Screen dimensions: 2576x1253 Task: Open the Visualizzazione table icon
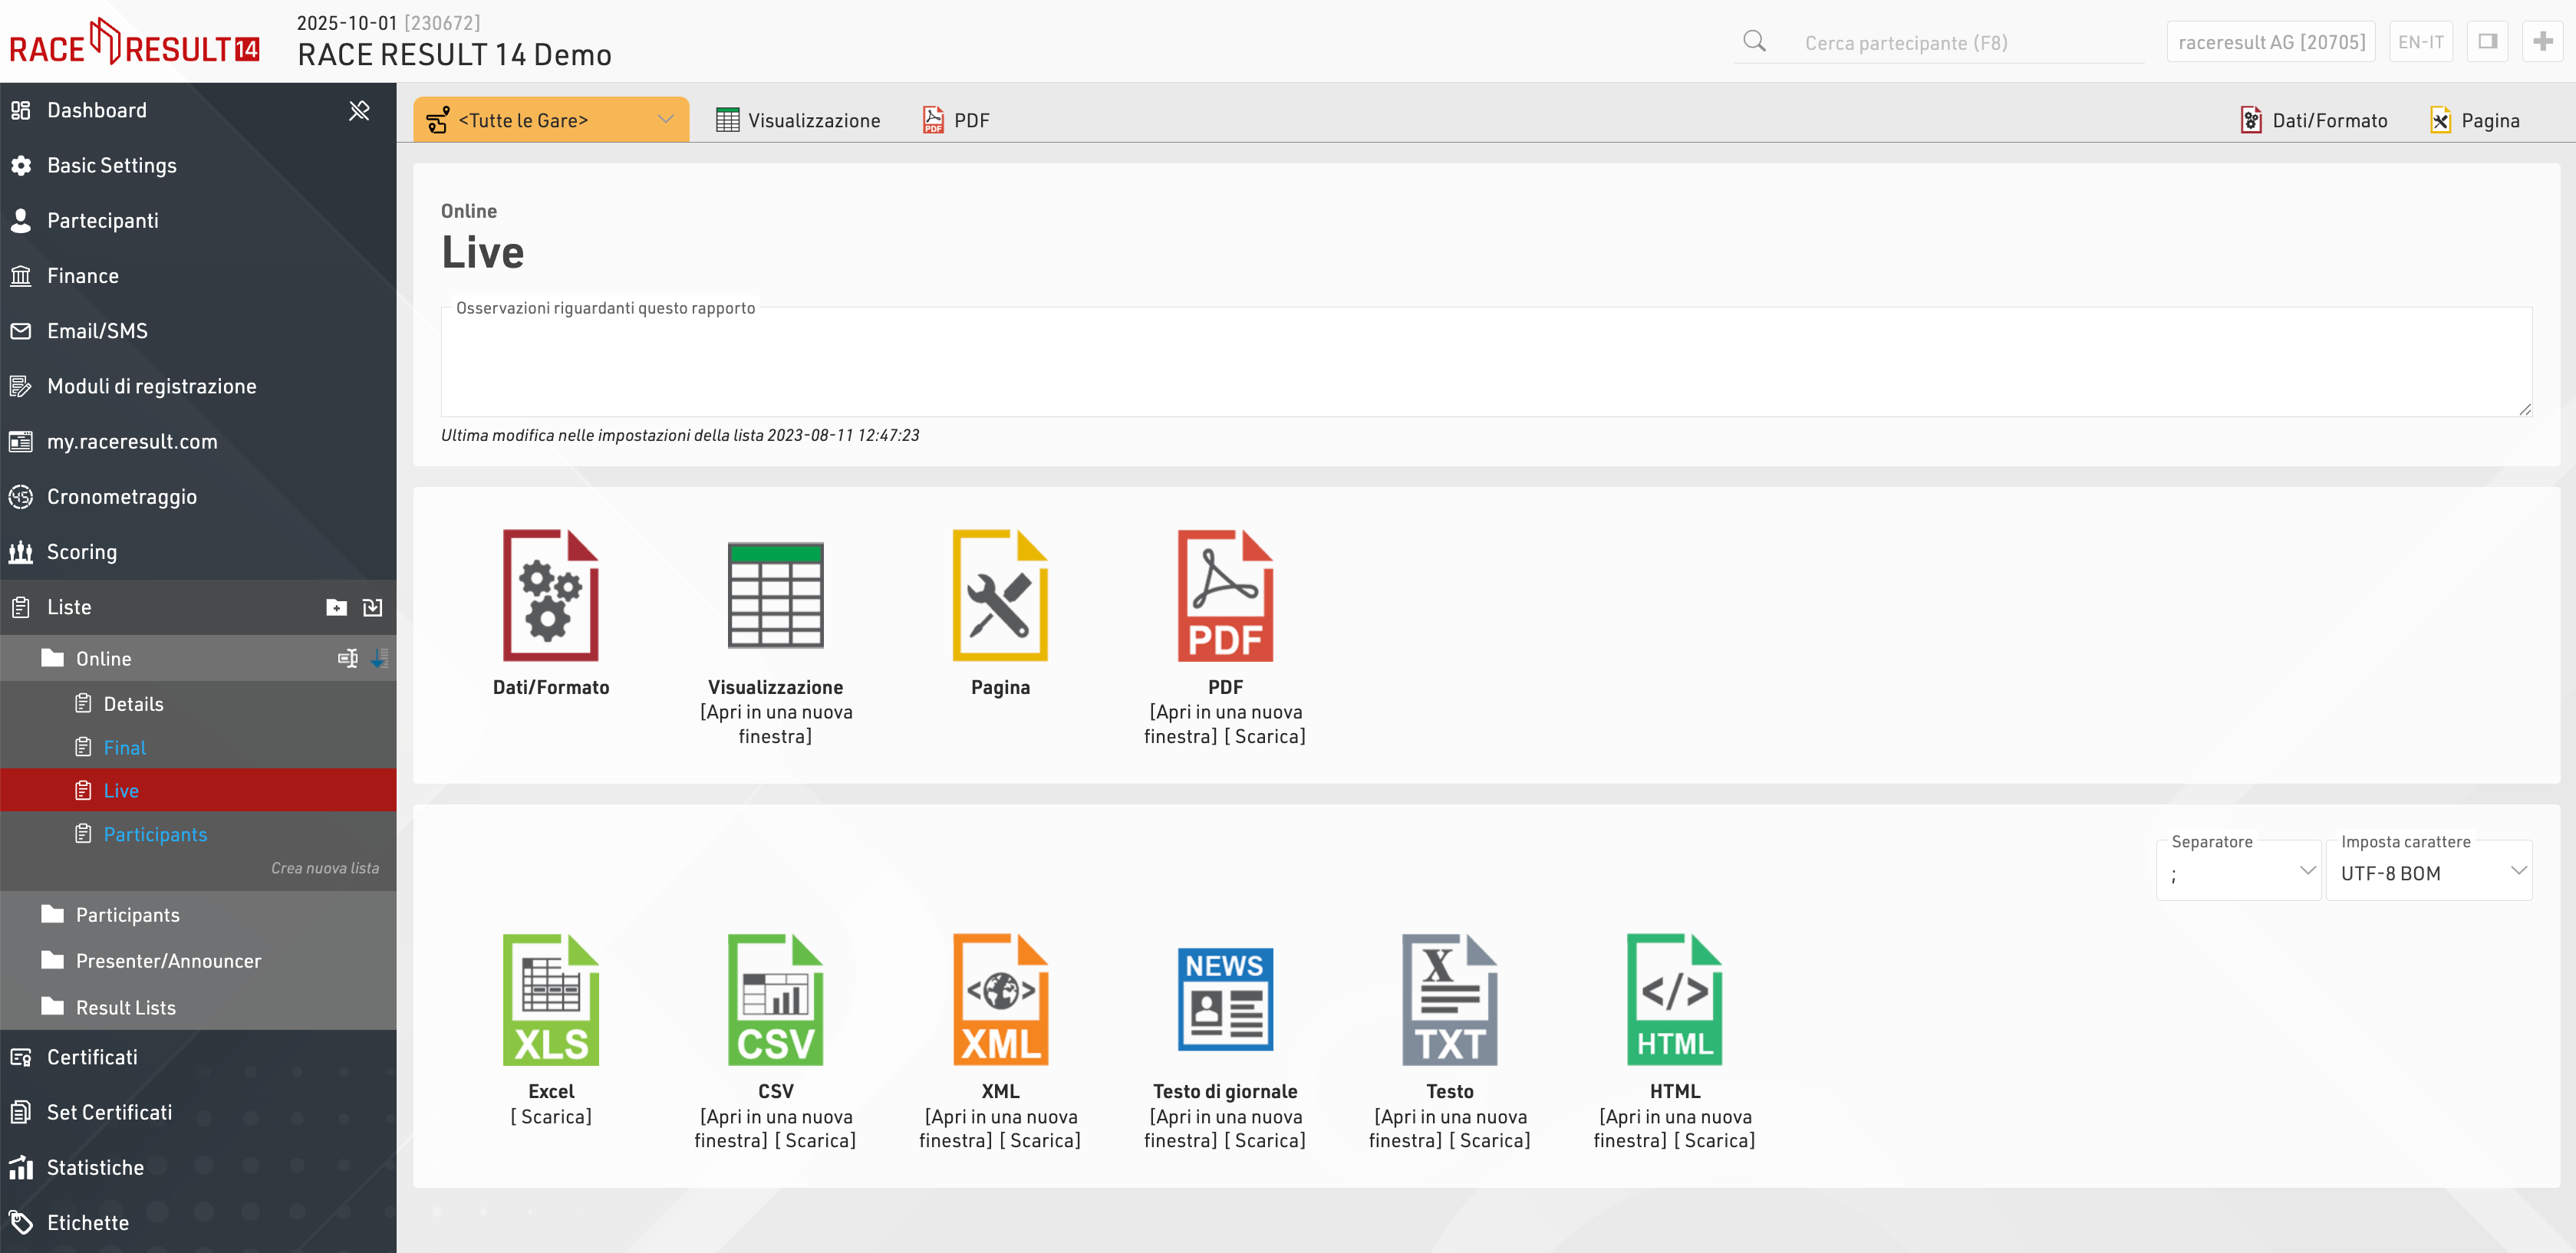(x=775, y=595)
